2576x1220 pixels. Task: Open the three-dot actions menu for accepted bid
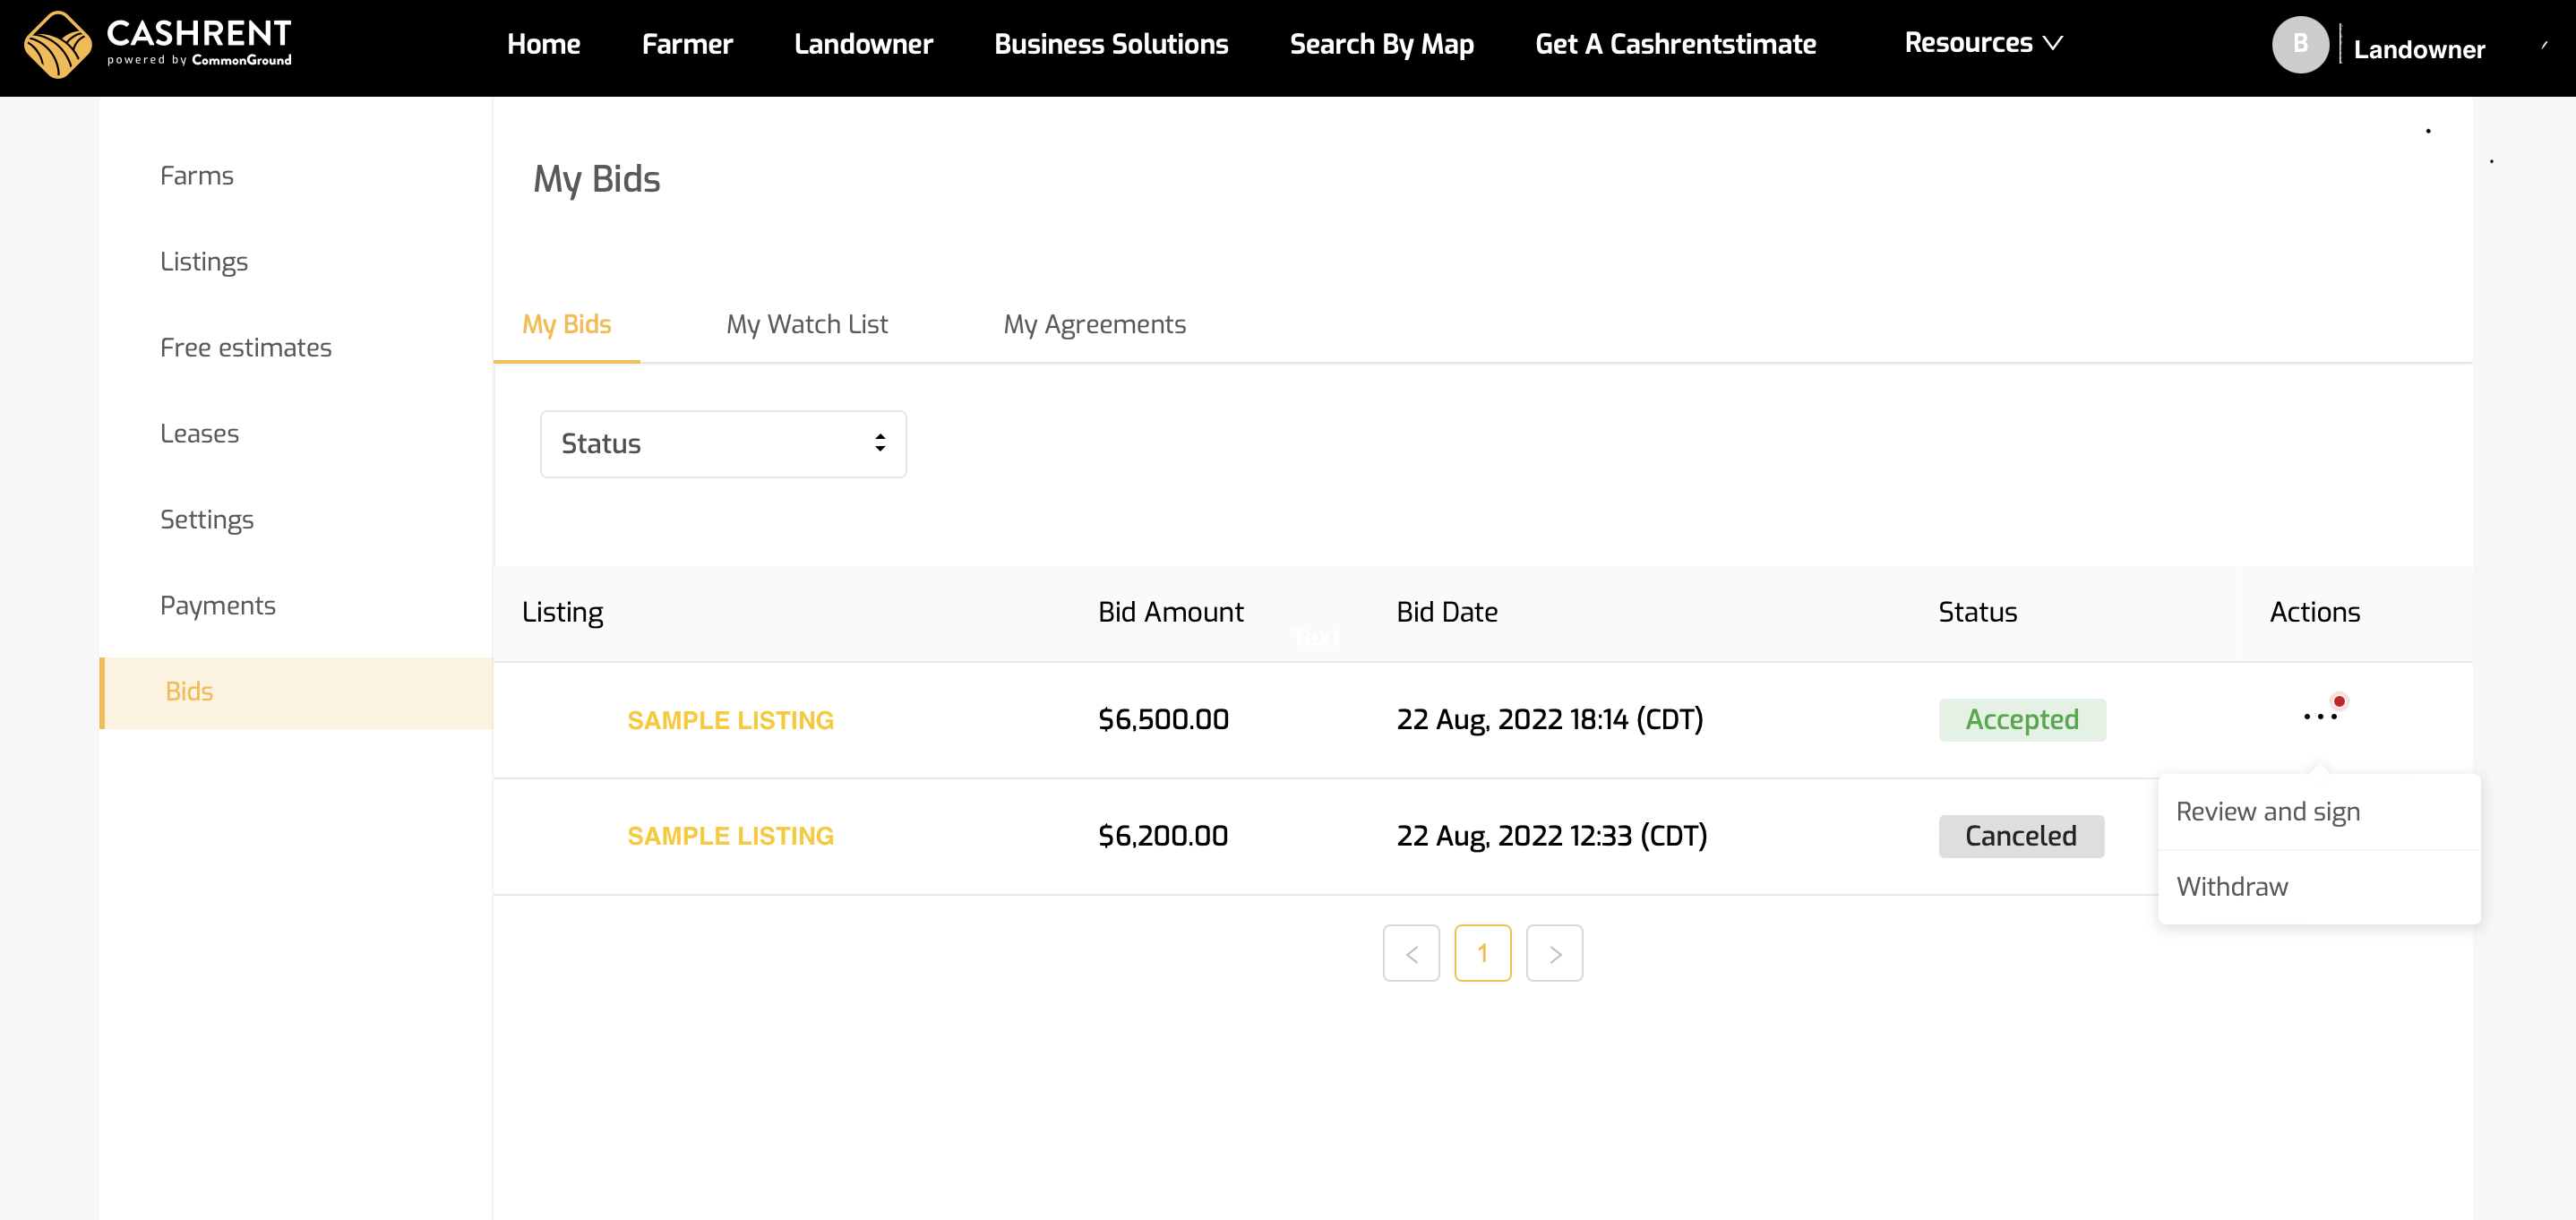click(2319, 717)
